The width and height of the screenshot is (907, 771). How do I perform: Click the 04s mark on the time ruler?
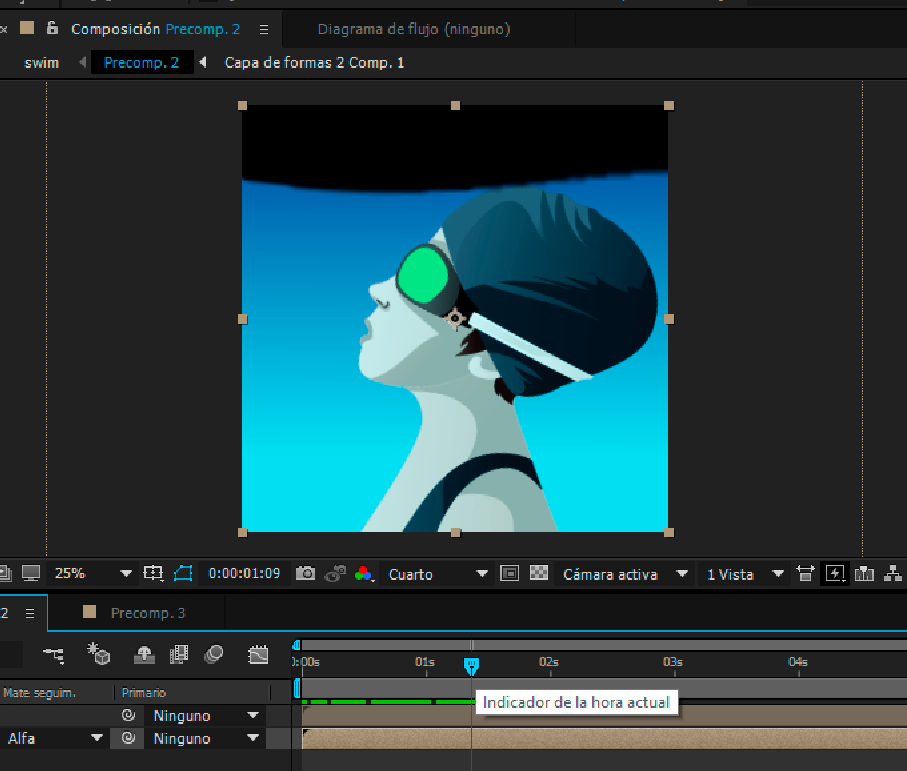[x=798, y=662]
